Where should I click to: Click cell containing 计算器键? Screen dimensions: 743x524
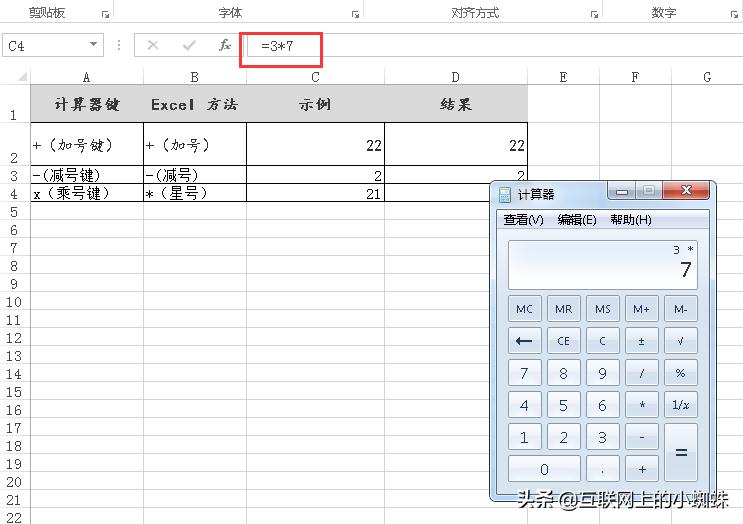click(87, 104)
